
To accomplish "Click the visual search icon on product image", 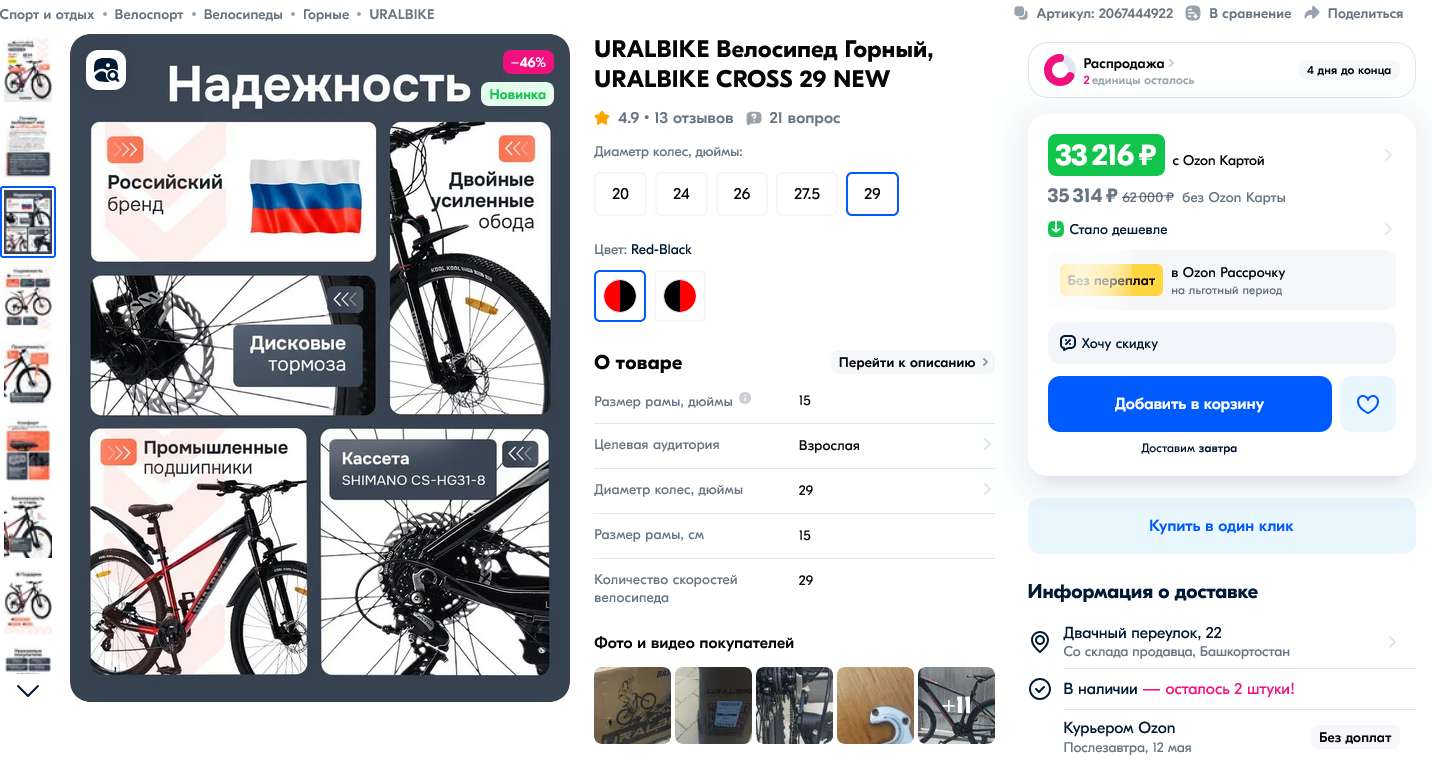I will tap(106, 70).
